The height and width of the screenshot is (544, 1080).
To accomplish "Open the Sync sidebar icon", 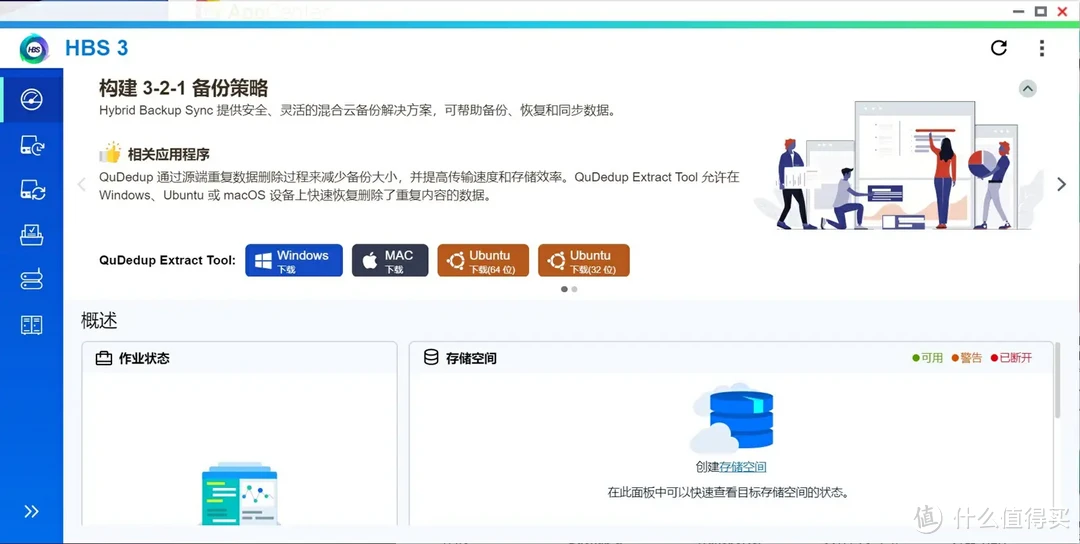I will 32,189.
